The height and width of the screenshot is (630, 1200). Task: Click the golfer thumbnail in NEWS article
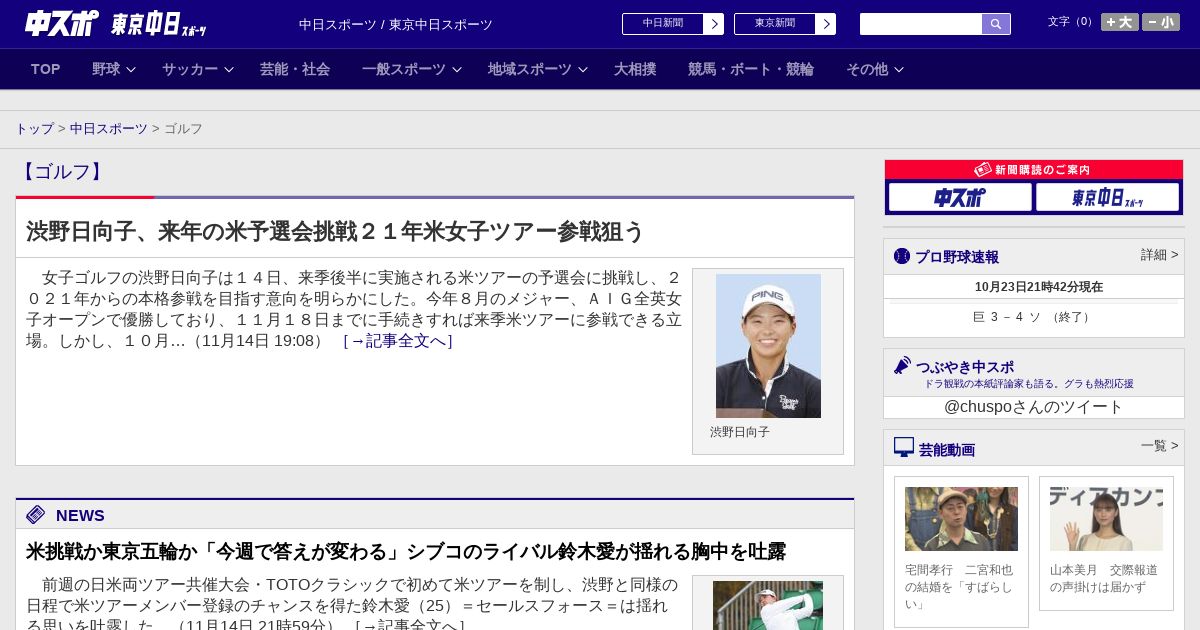pyautogui.click(x=768, y=605)
